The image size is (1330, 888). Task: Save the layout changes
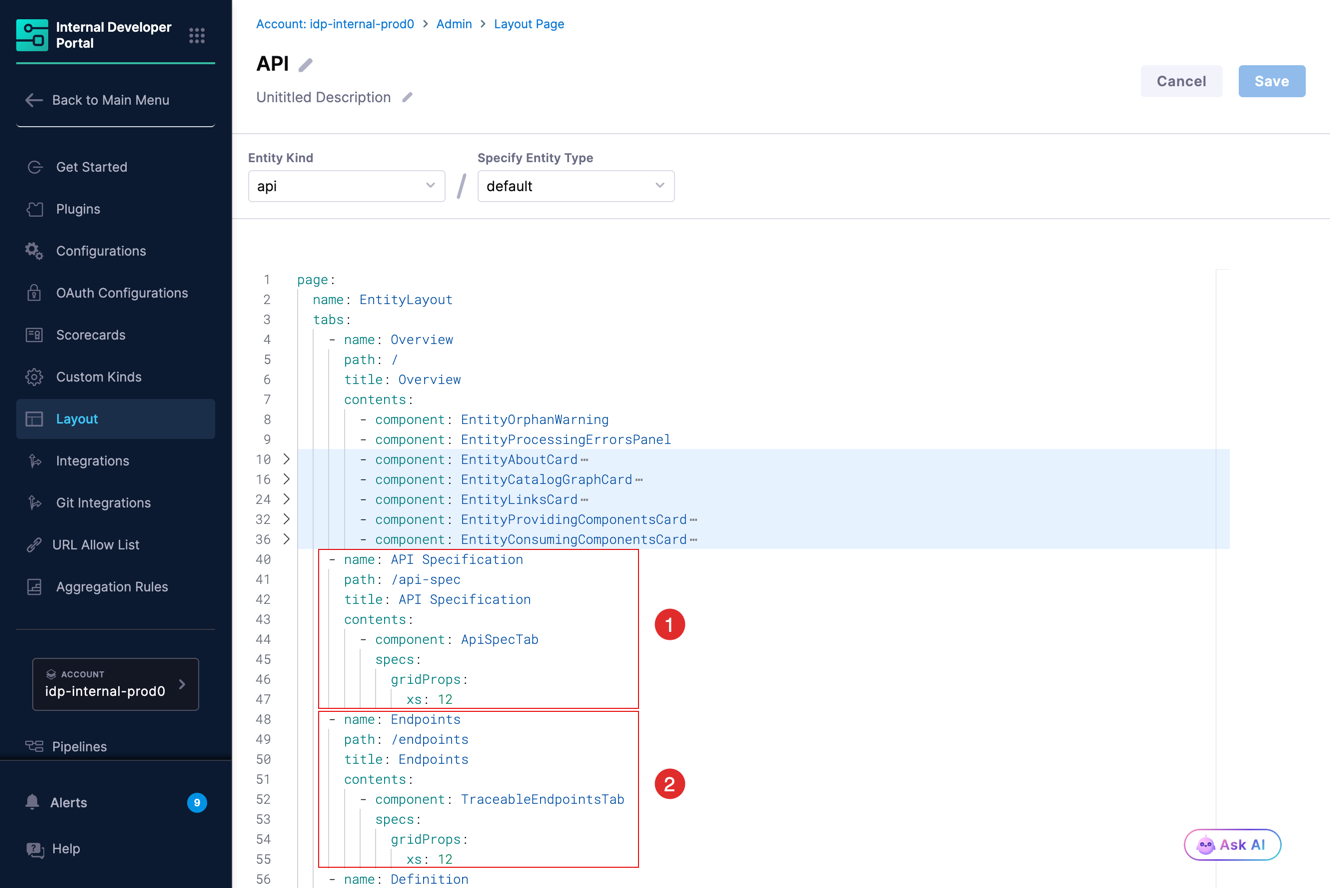1272,81
